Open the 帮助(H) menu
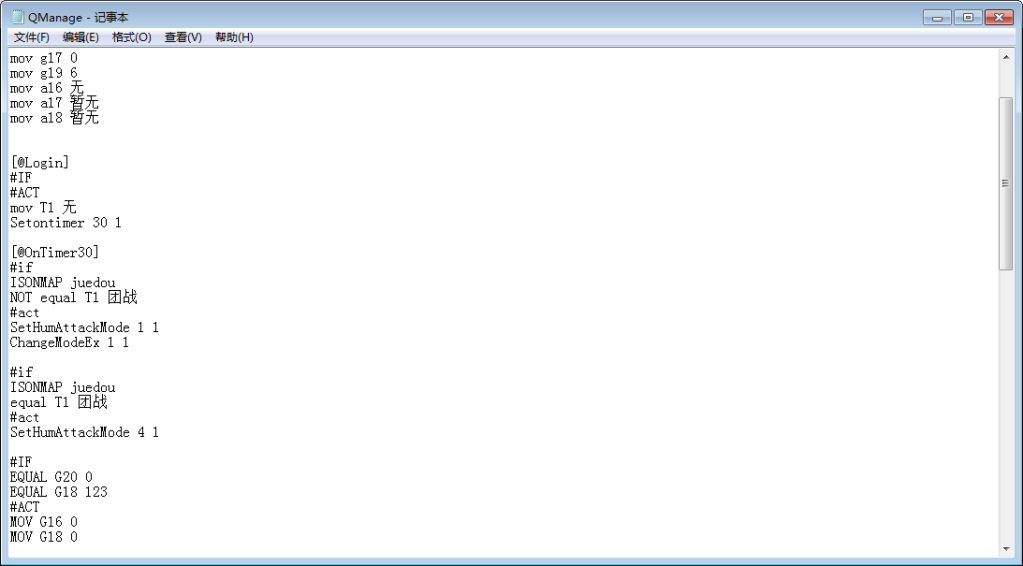Image resolution: width=1023 pixels, height=566 pixels. pos(234,37)
